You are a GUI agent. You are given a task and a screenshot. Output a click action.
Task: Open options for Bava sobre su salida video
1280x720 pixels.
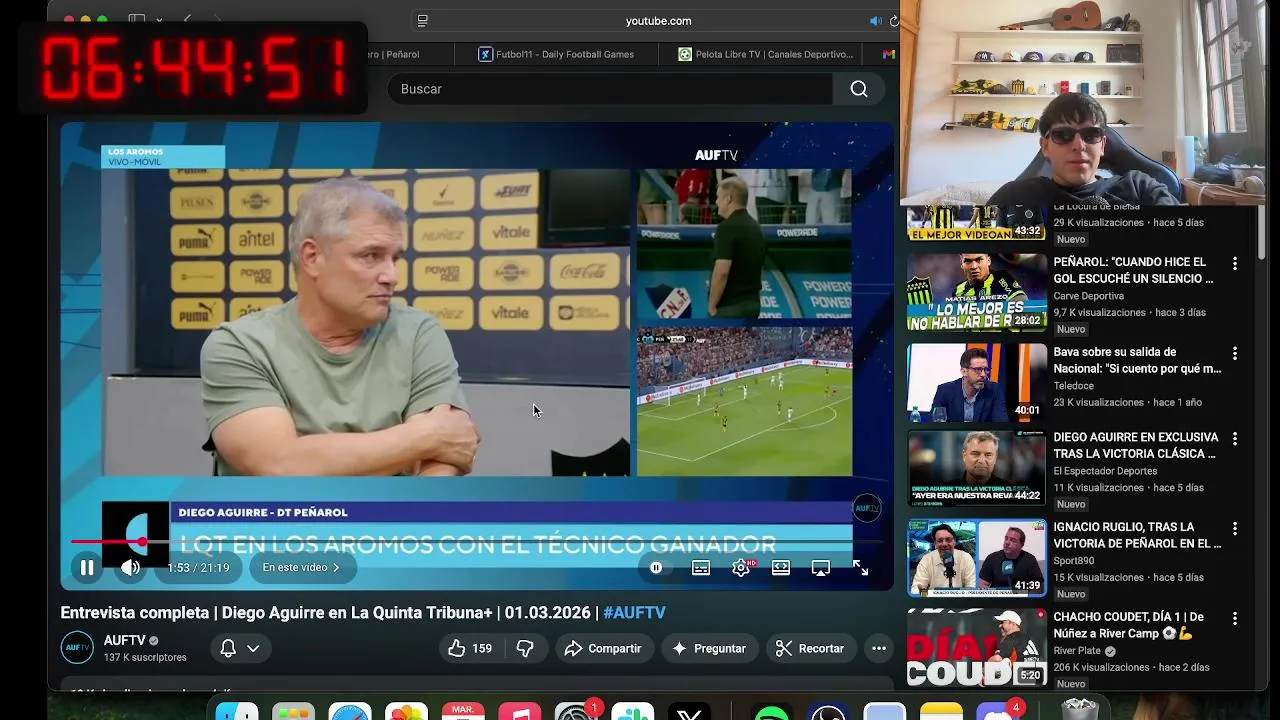(x=1235, y=354)
